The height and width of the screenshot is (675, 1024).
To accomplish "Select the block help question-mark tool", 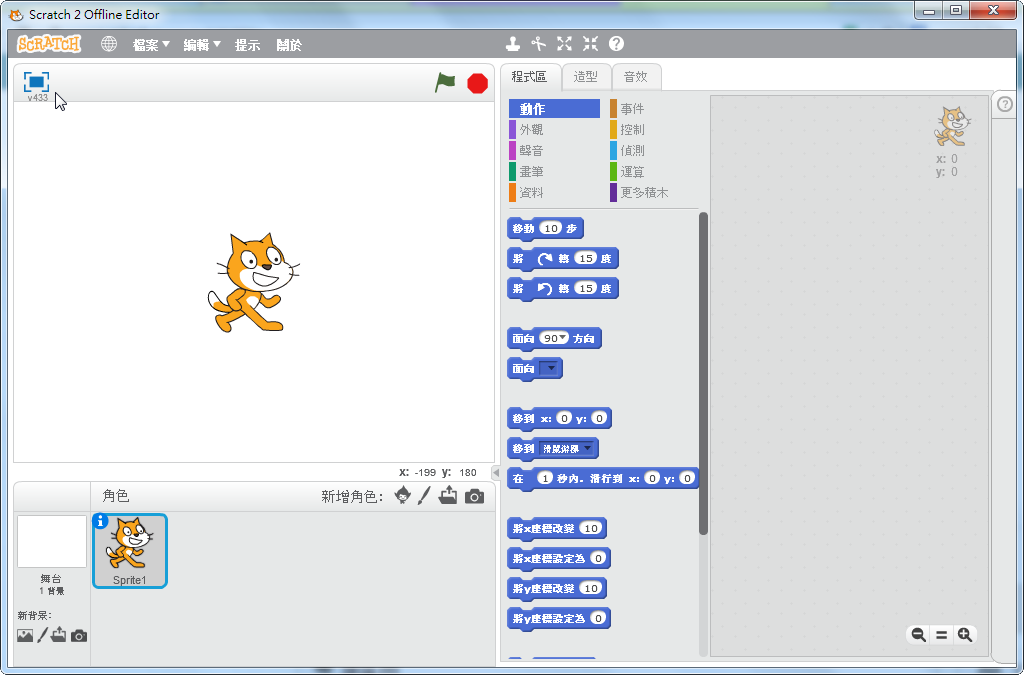I will pos(616,44).
